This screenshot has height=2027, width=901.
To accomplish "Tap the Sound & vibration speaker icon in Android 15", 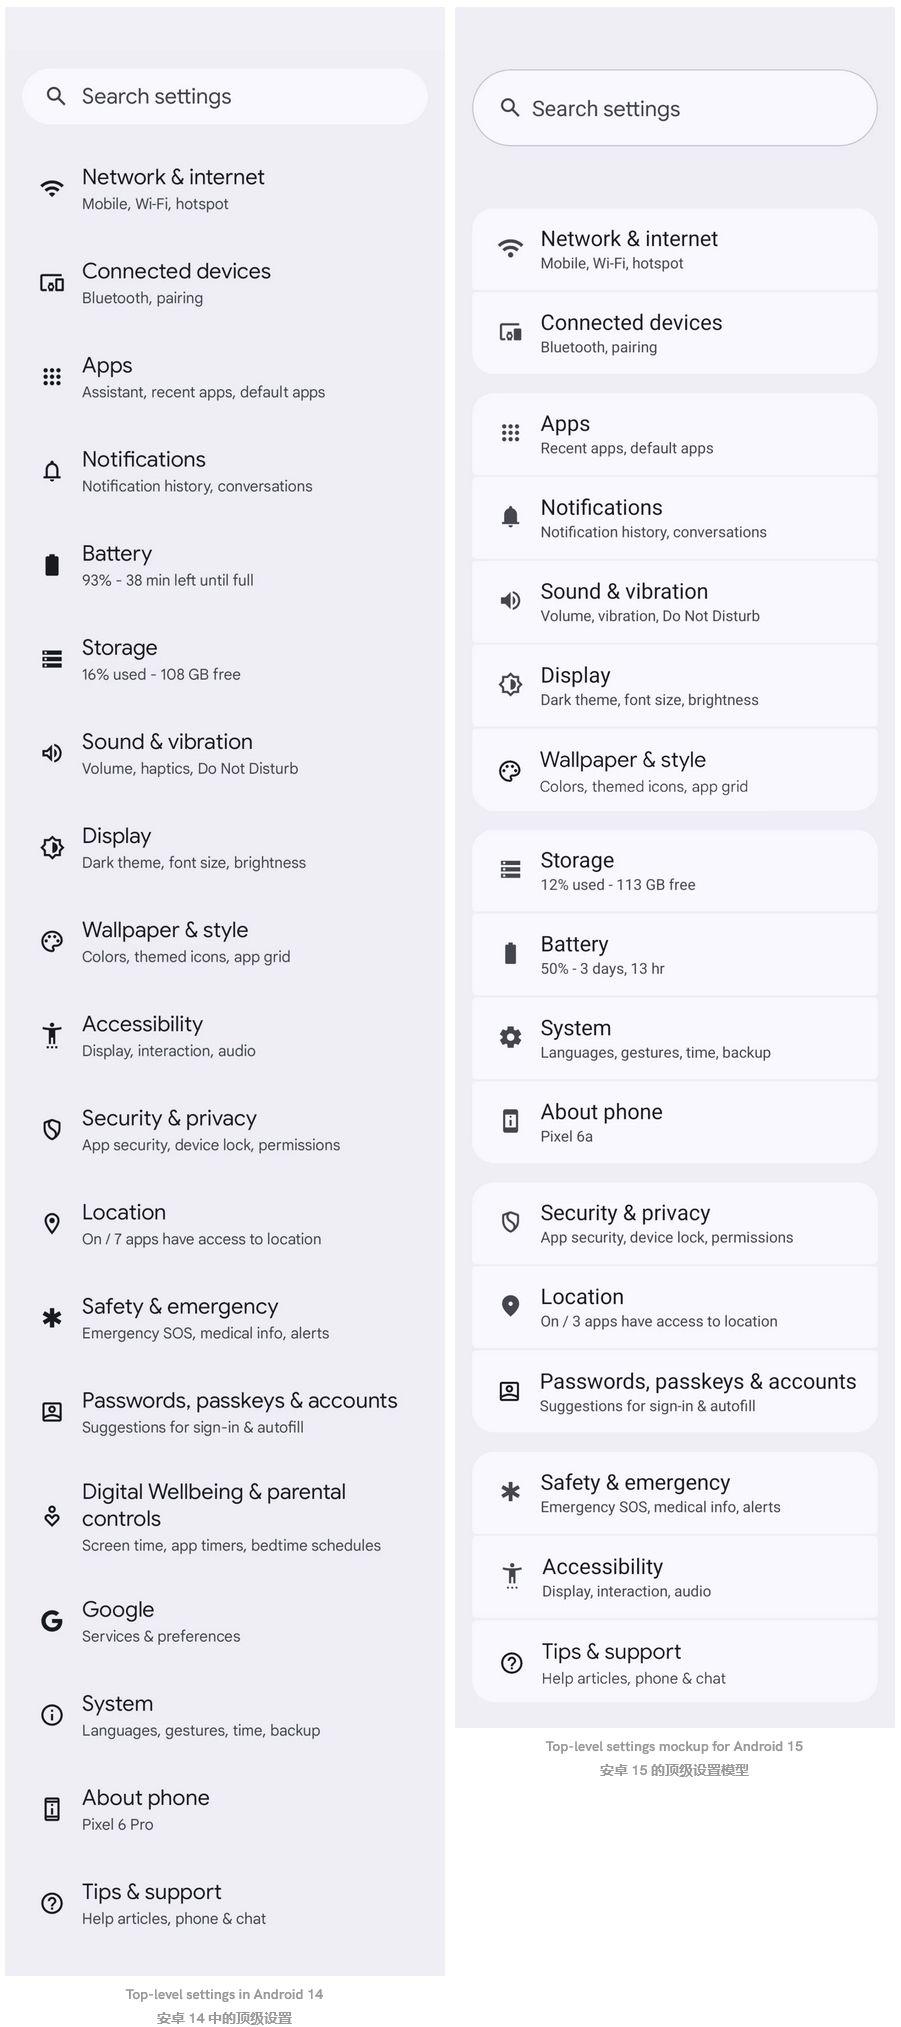I will click(x=510, y=601).
